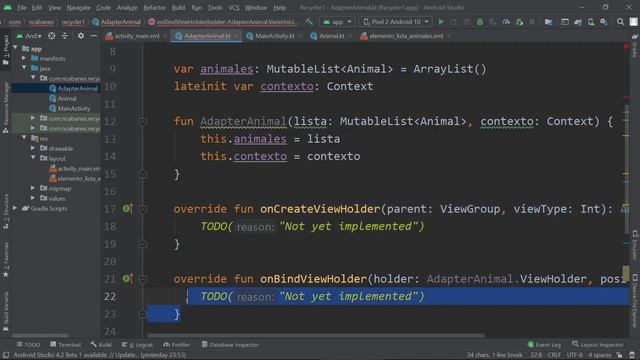Collapse the java folder

pos(24,68)
